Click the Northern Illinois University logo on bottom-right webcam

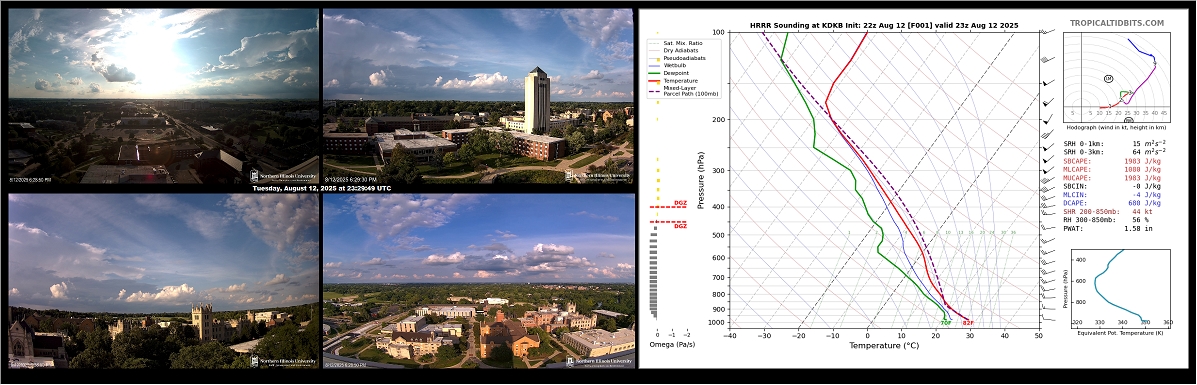(599, 362)
